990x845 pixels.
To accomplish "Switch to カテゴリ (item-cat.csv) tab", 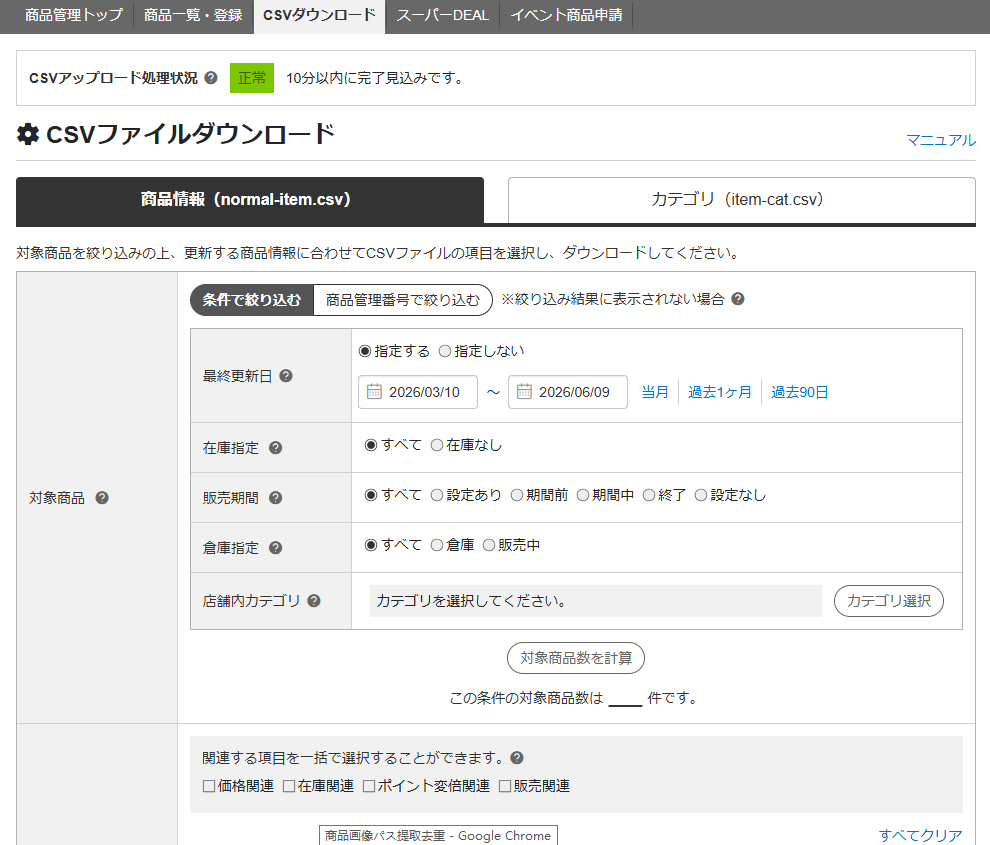I will (742, 200).
